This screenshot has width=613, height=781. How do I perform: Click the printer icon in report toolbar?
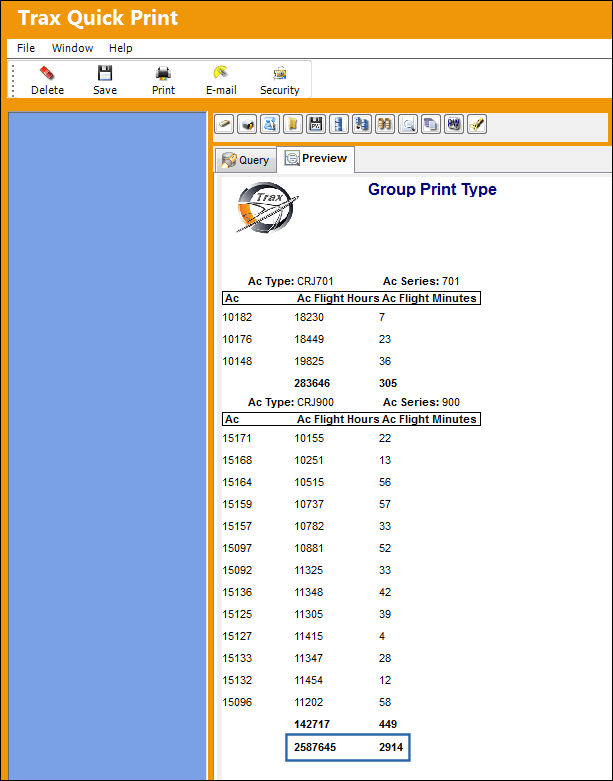pyautogui.click(x=247, y=124)
